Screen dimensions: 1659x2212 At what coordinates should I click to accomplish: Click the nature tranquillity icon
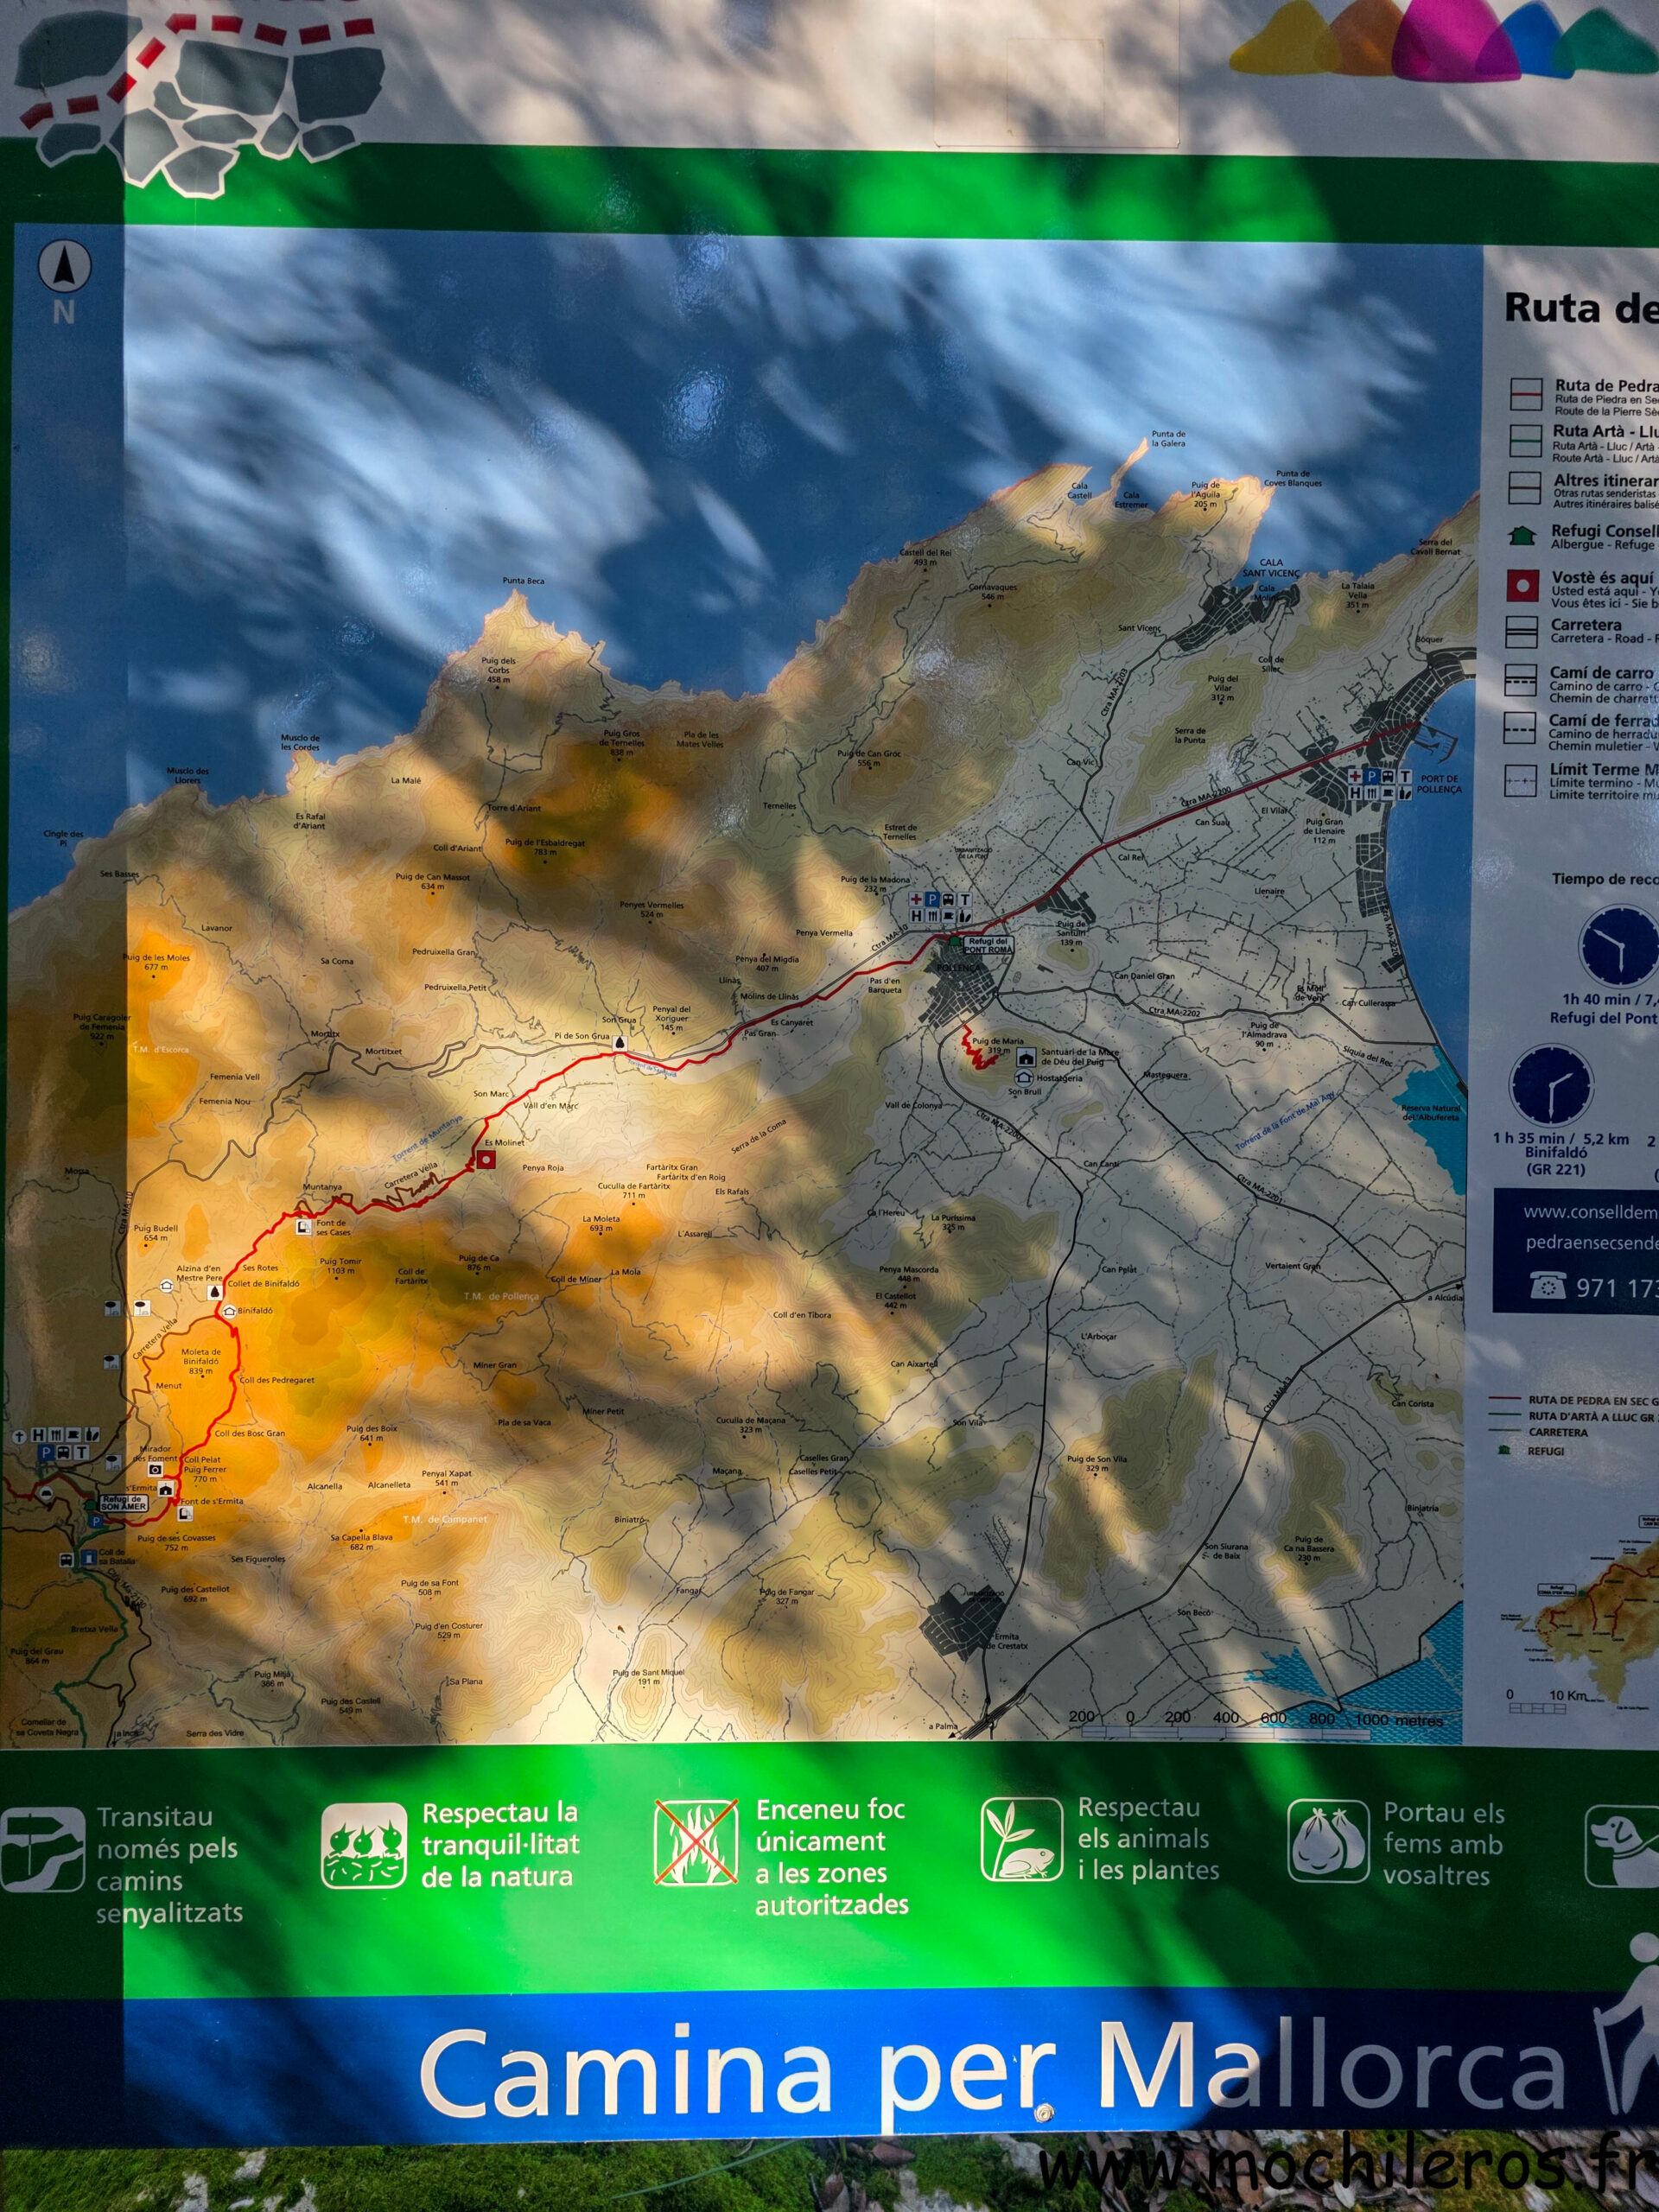(x=364, y=1845)
